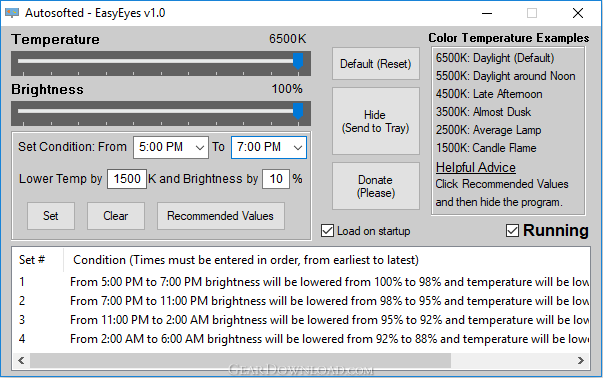Apply the Recommended Values button
This screenshot has width=603, height=378.
221,216
